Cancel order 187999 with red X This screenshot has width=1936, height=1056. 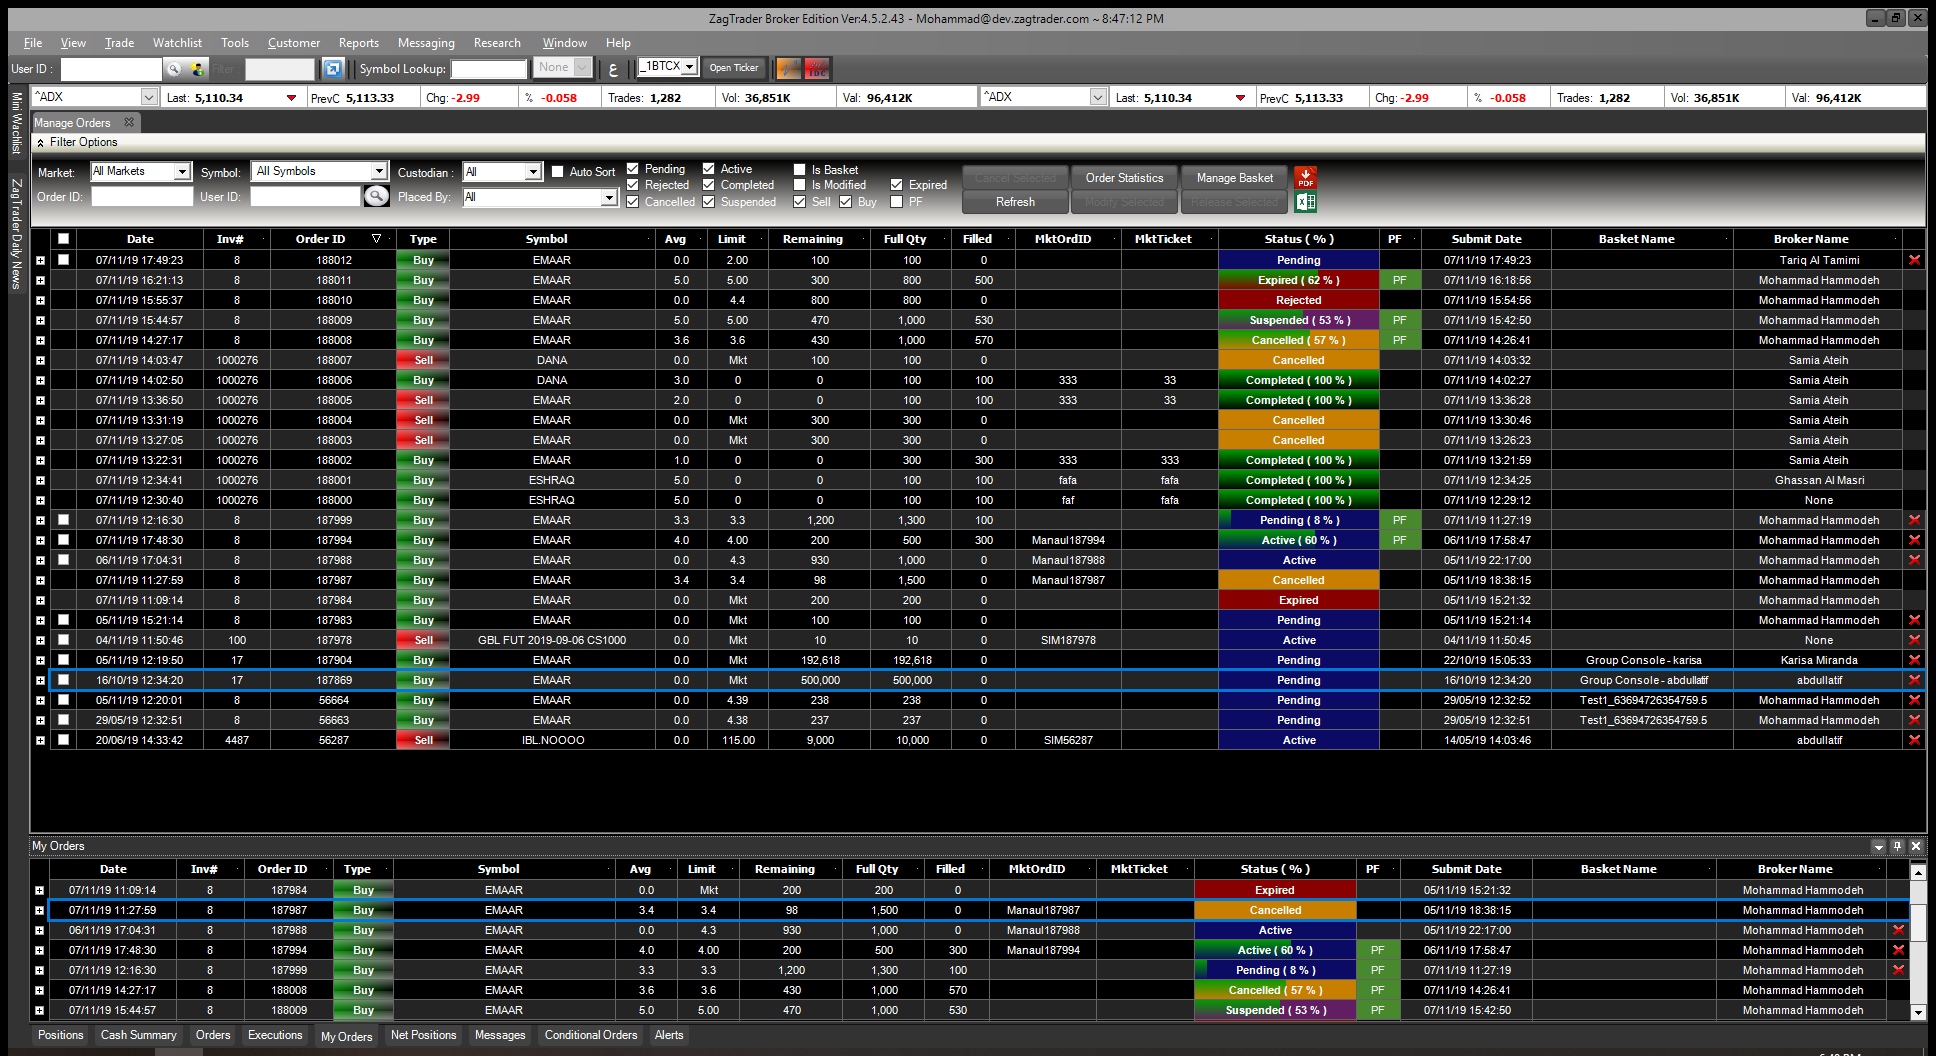(1914, 520)
